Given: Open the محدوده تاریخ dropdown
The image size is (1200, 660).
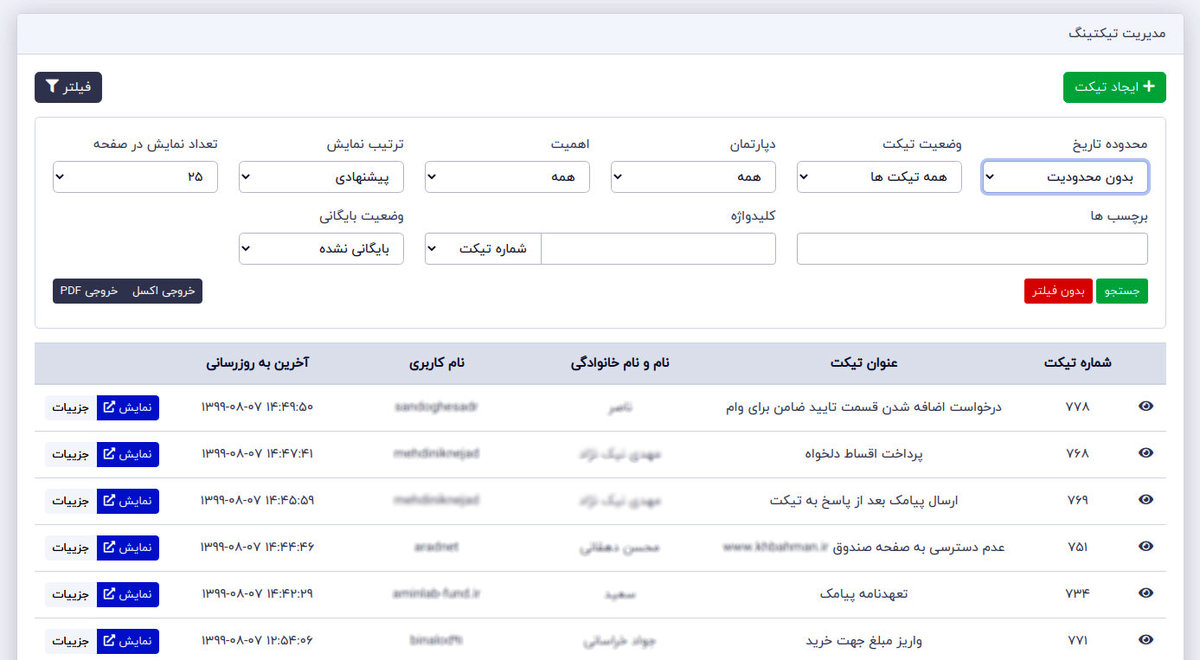Looking at the screenshot, I should (x=1065, y=177).
